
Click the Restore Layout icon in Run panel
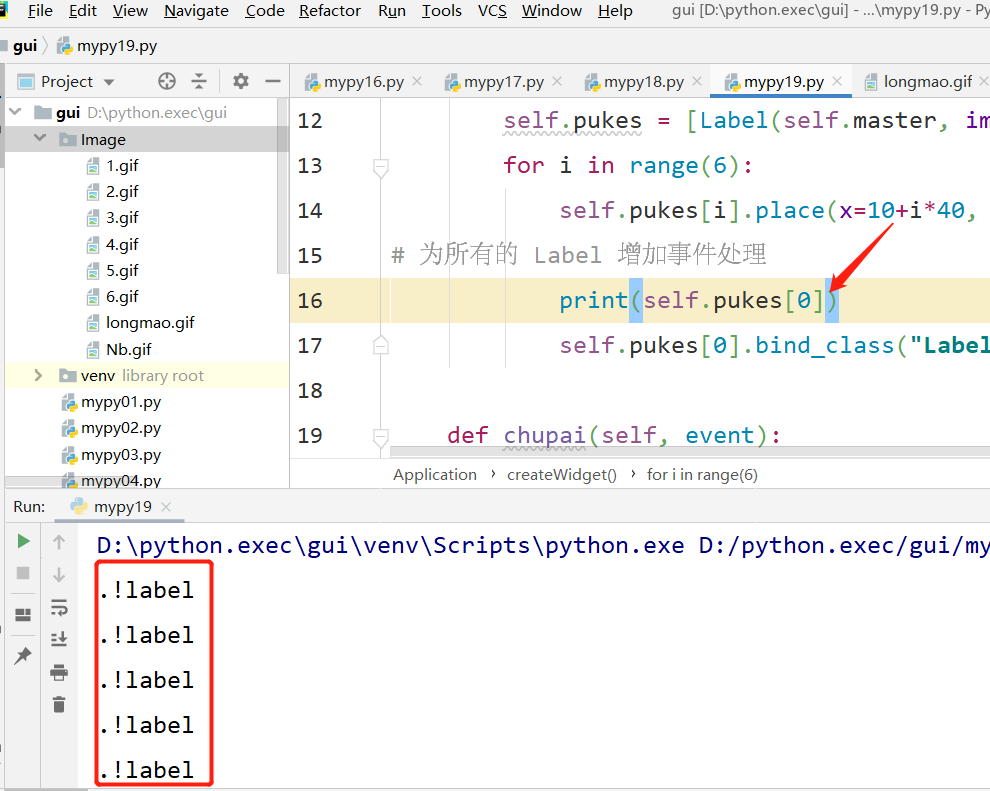tap(23, 614)
